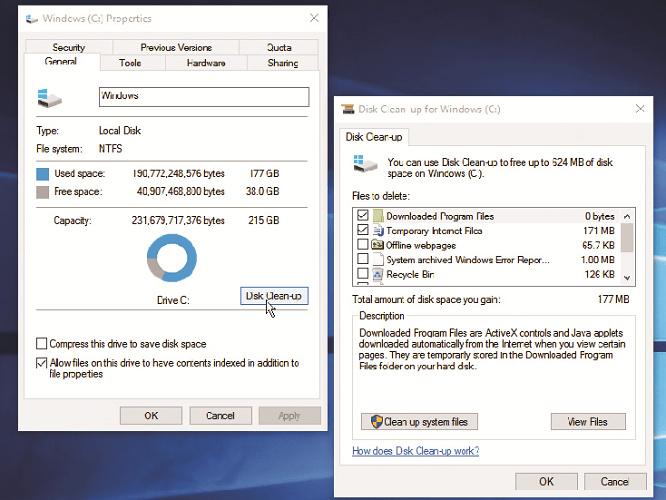Click the Windows drive icon beside name field

(49, 98)
